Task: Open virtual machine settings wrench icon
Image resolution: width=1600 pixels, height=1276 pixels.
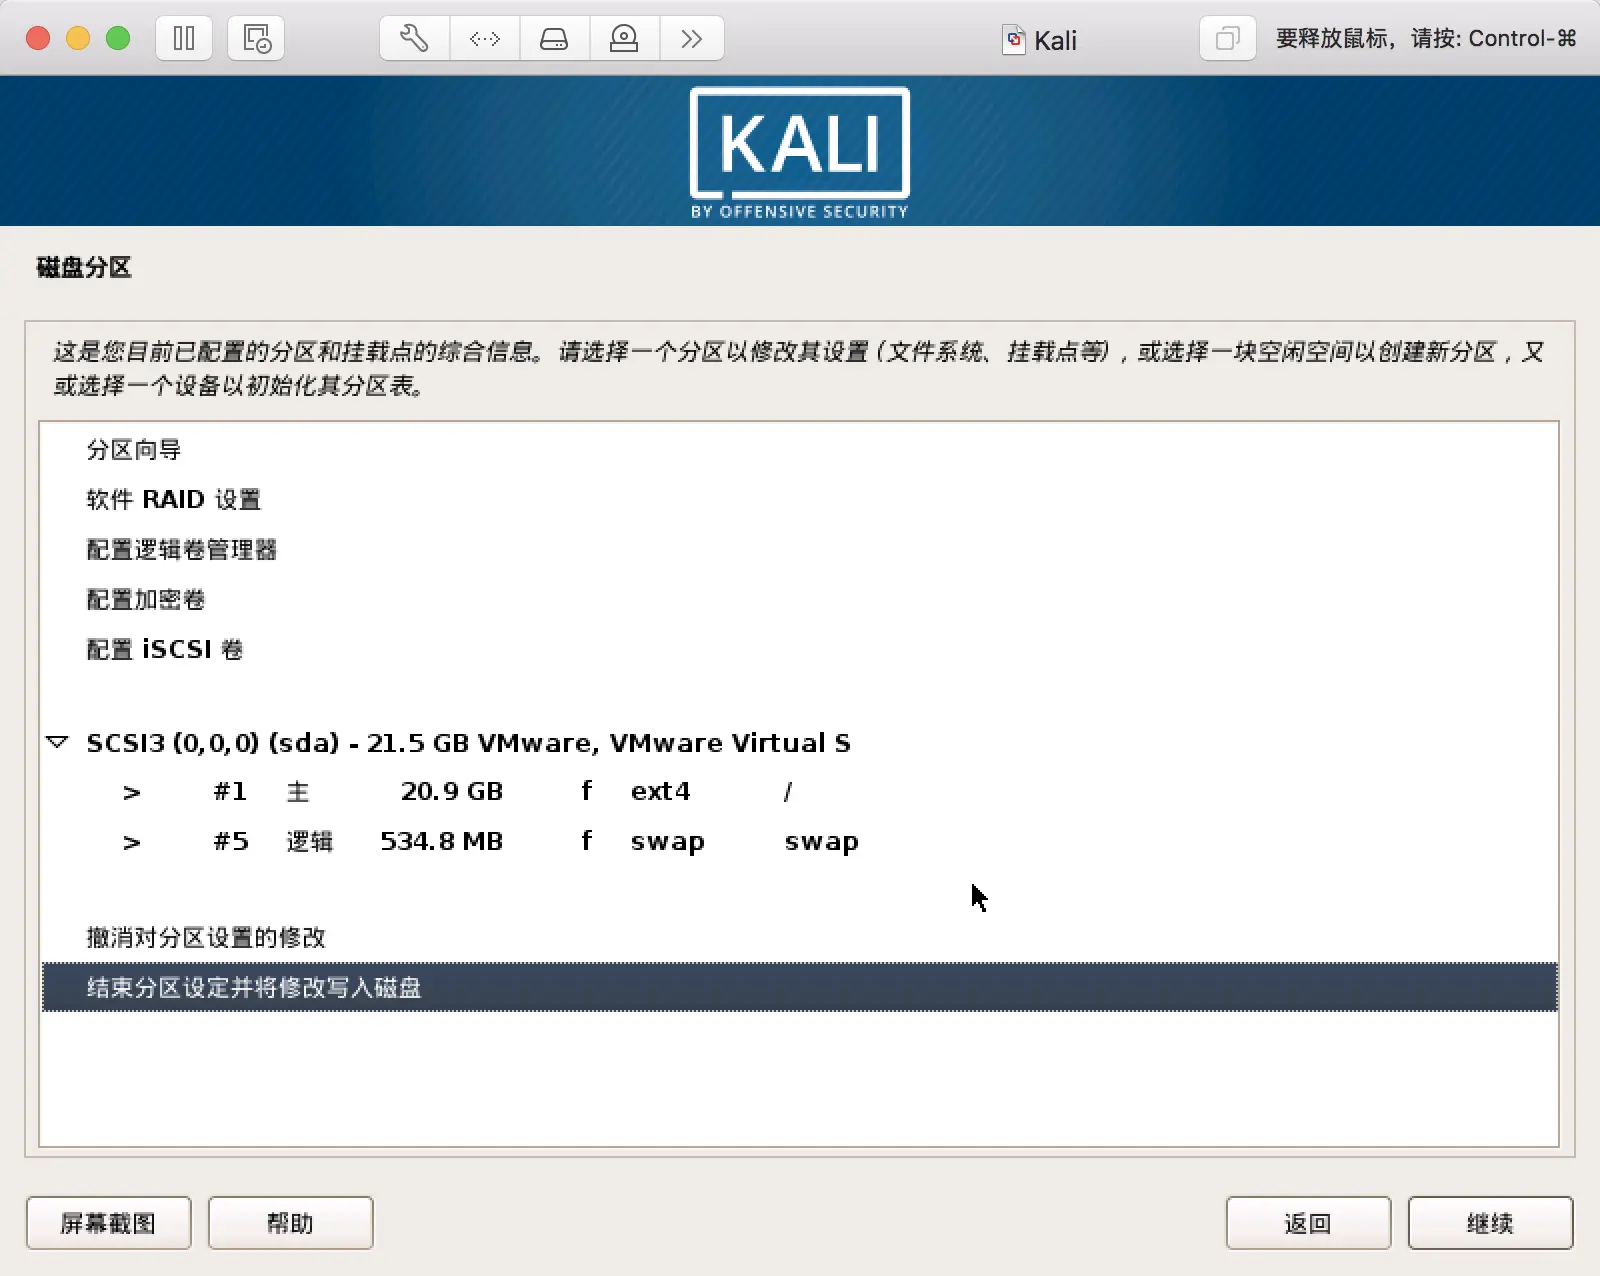Action: (x=415, y=39)
